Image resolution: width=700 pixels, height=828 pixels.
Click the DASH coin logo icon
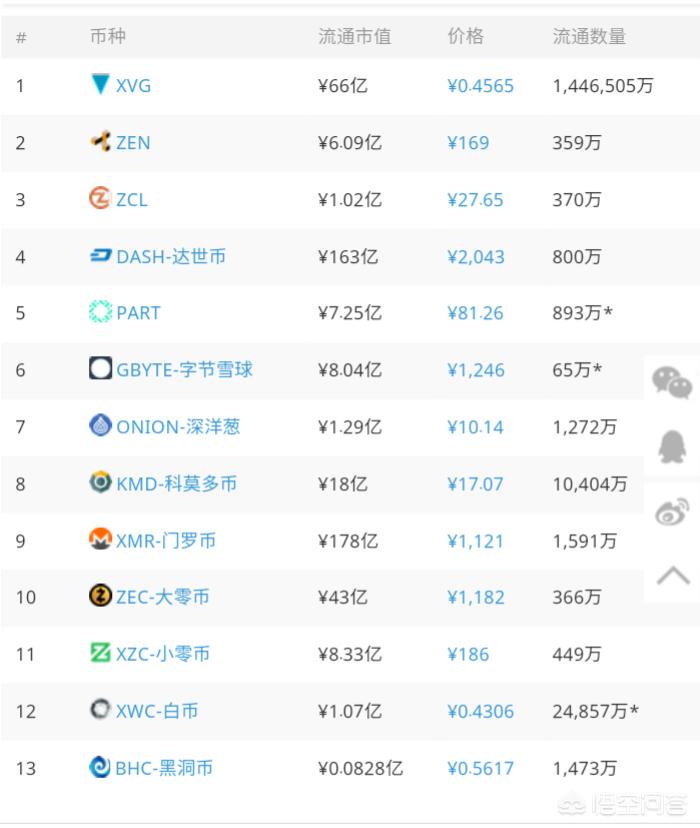pyautogui.click(x=100, y=256)
